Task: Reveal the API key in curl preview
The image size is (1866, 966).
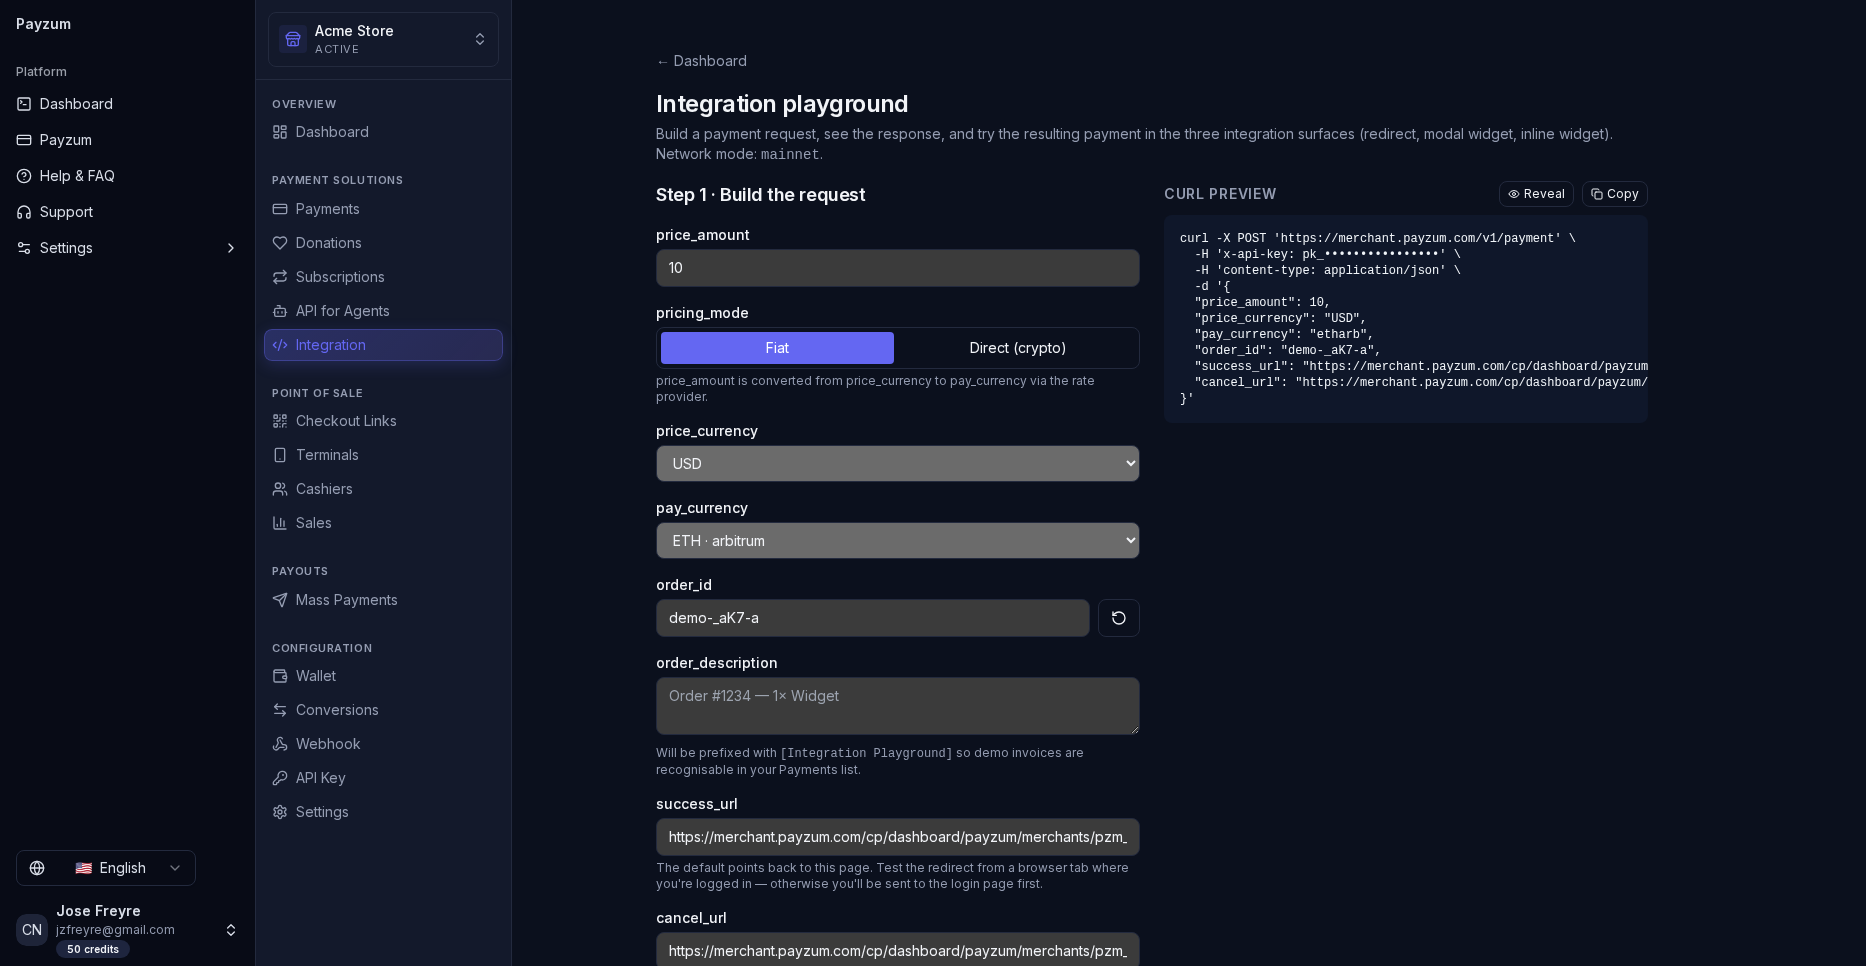Action: click(x=1536, y=194)
